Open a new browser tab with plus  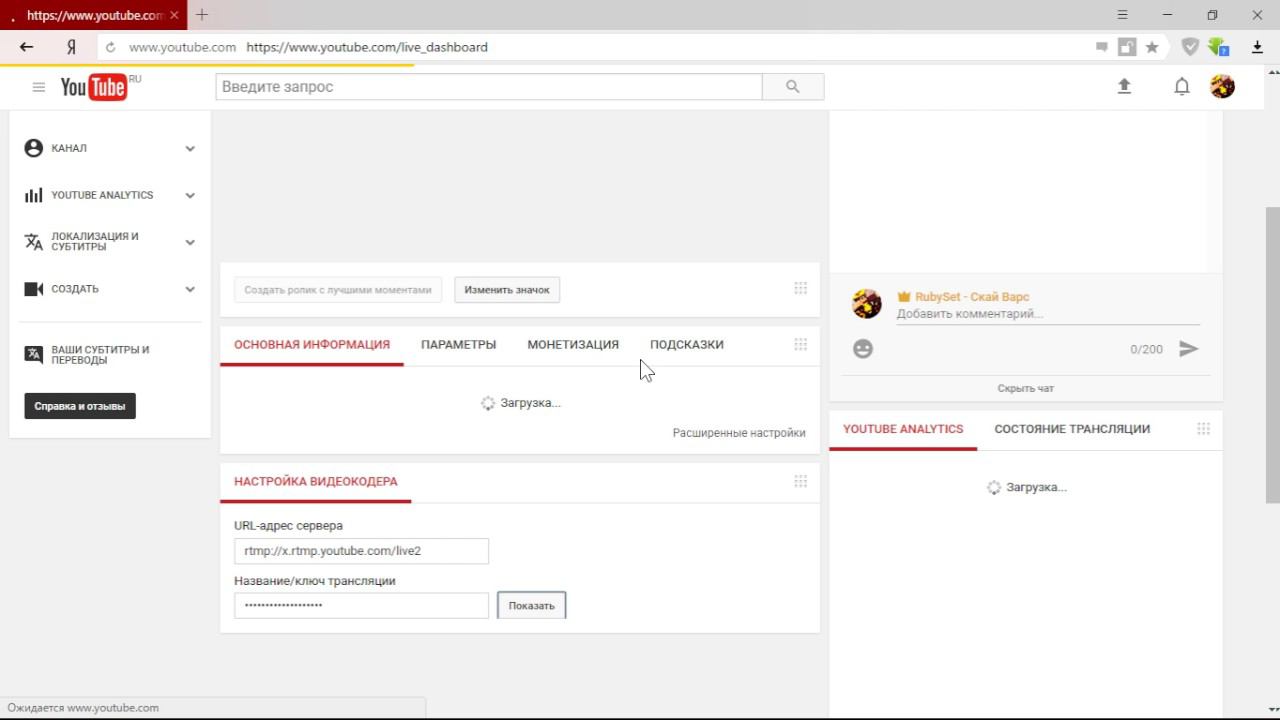pos(202,15)
